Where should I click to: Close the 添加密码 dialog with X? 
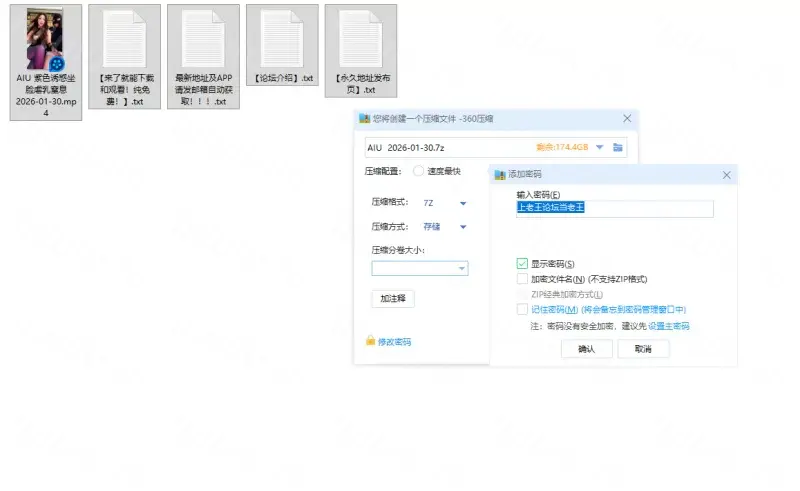coord(726,175)
